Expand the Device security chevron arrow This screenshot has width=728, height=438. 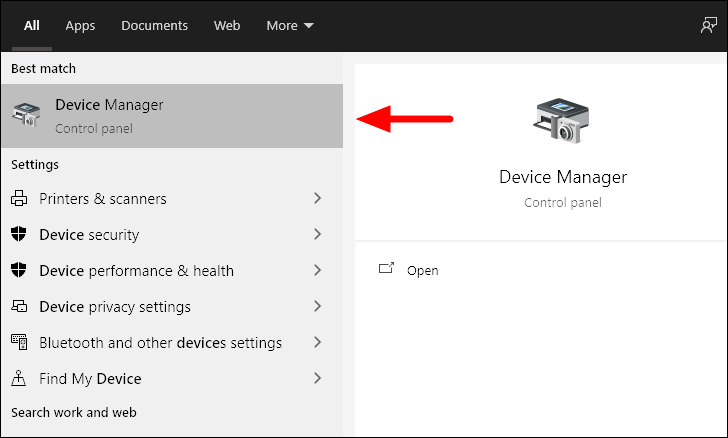click(317, 235)
